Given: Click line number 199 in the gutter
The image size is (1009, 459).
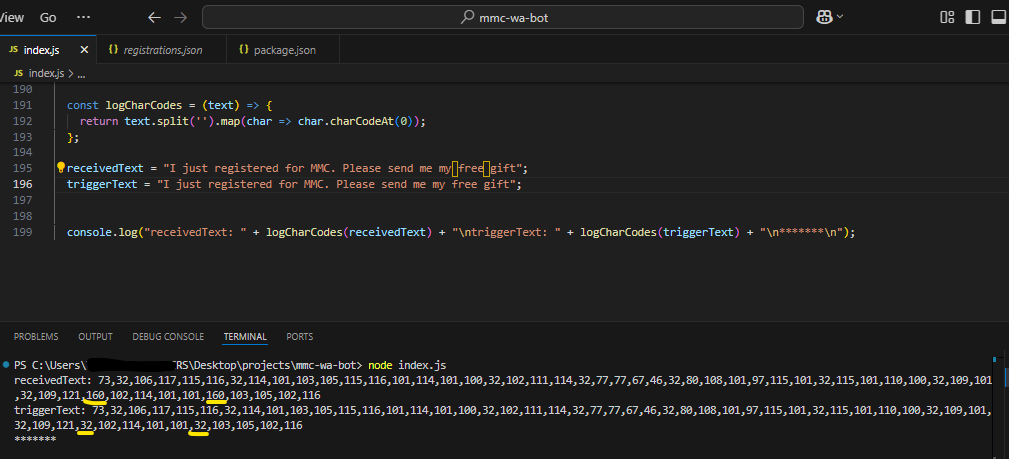Looking at the screenshot, I should 22,232.
